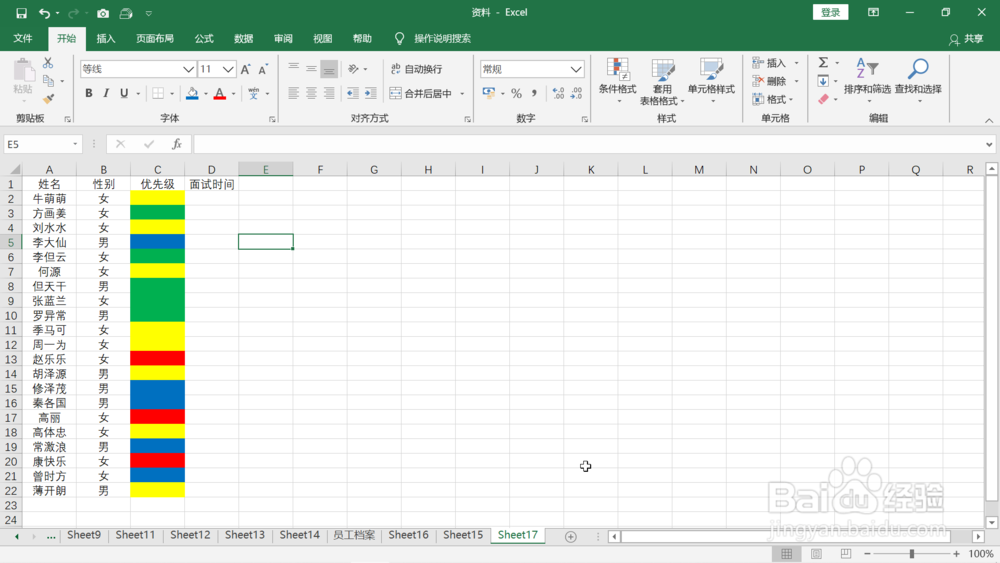Click the Insert cells (插入) button
Image resolution: width=1000 pixels, height=563 pixels.
point(769,62)
